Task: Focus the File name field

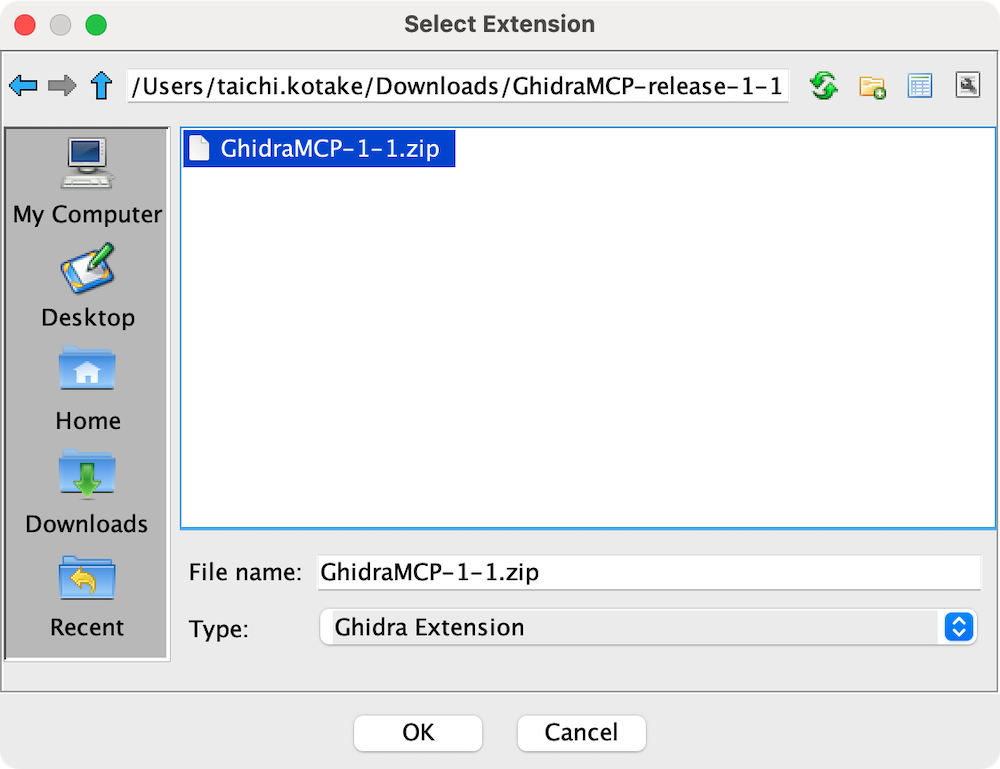Action: [x=649, y=572]
